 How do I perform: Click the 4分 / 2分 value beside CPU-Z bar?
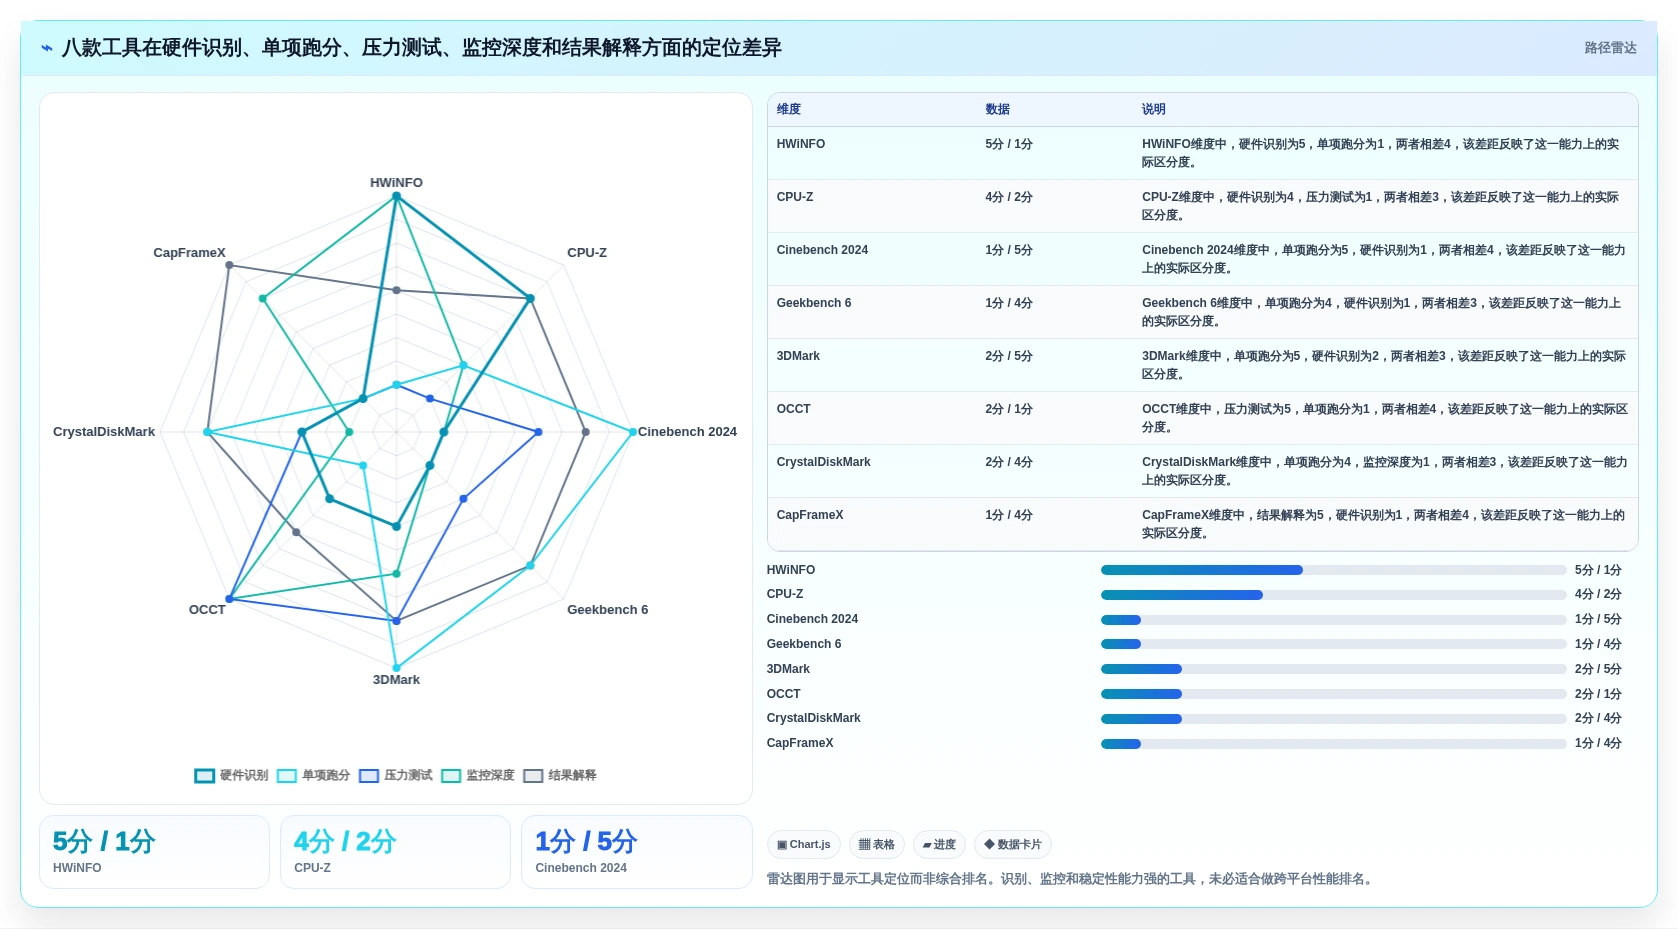[x=1598, y=595]
